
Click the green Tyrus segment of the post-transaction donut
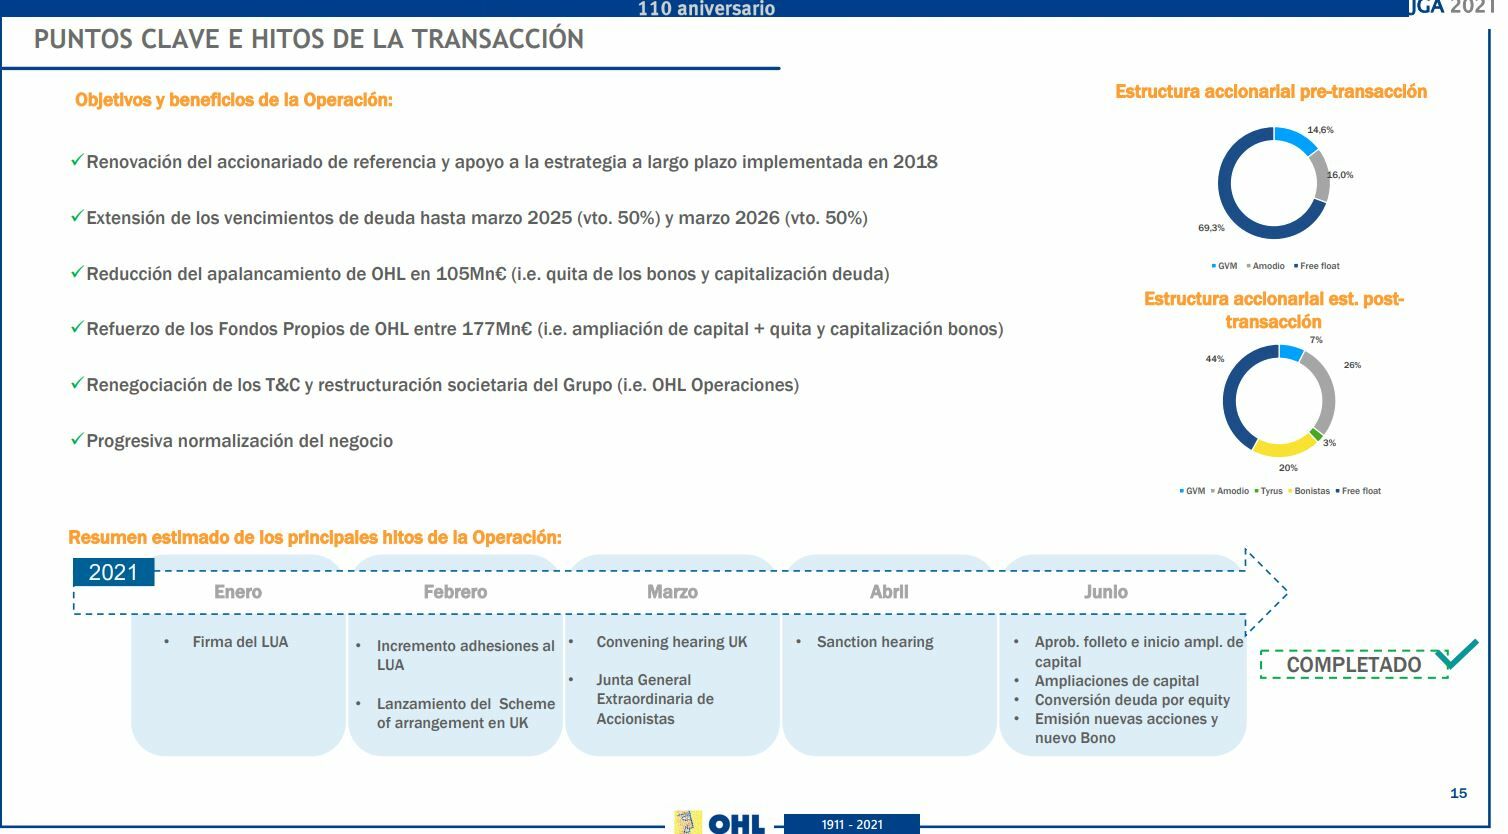point(1316,435)
